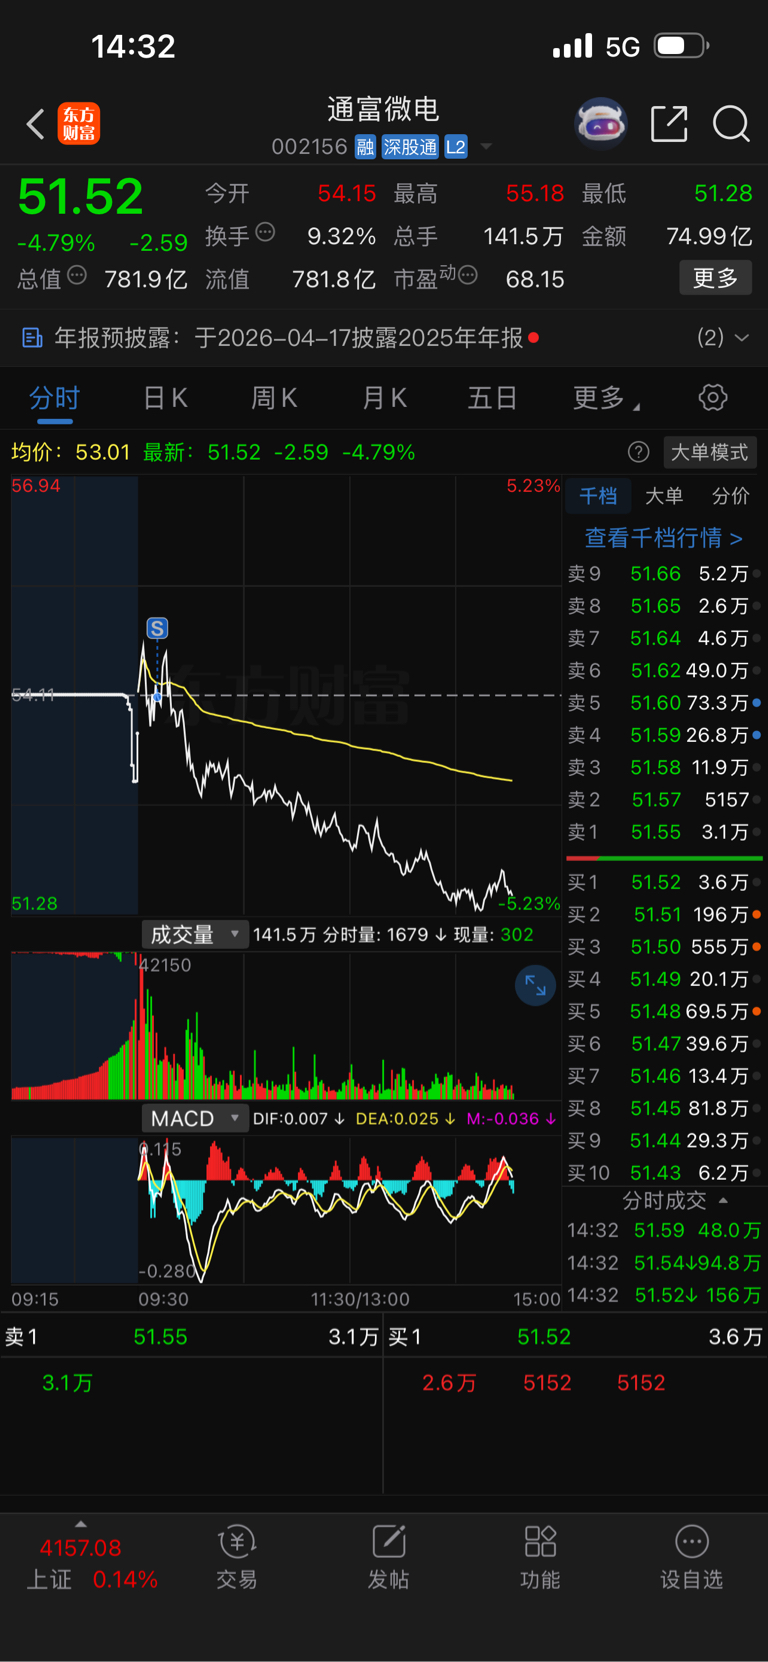The height and width of the screenshot is (1662, 768).
Task: Select the 千档 order book tab
Action: (x=598, y=496)
